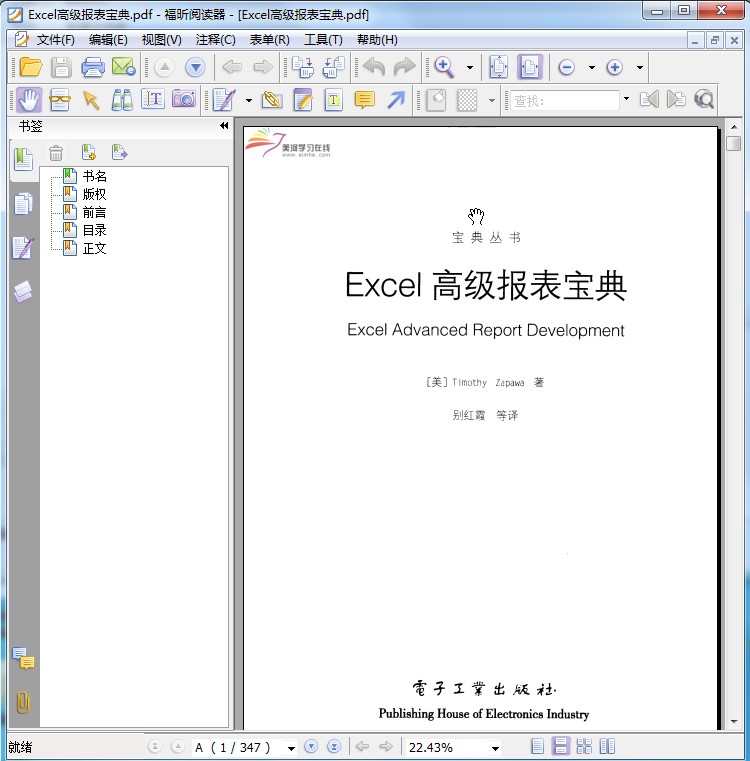Open the 22.43% zoom level dropdown
This screenshot has height=761, width=750.
click(x=495, y=748)
